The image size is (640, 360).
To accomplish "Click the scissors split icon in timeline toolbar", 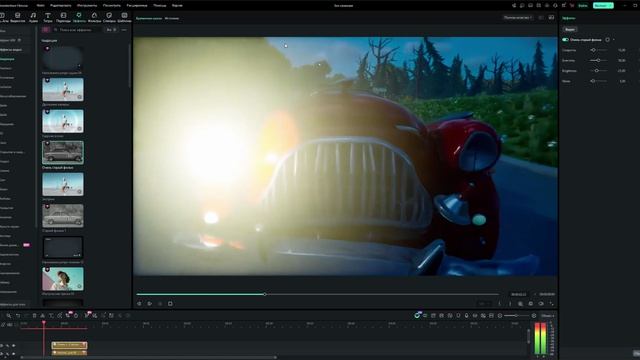I will point(42,316).
